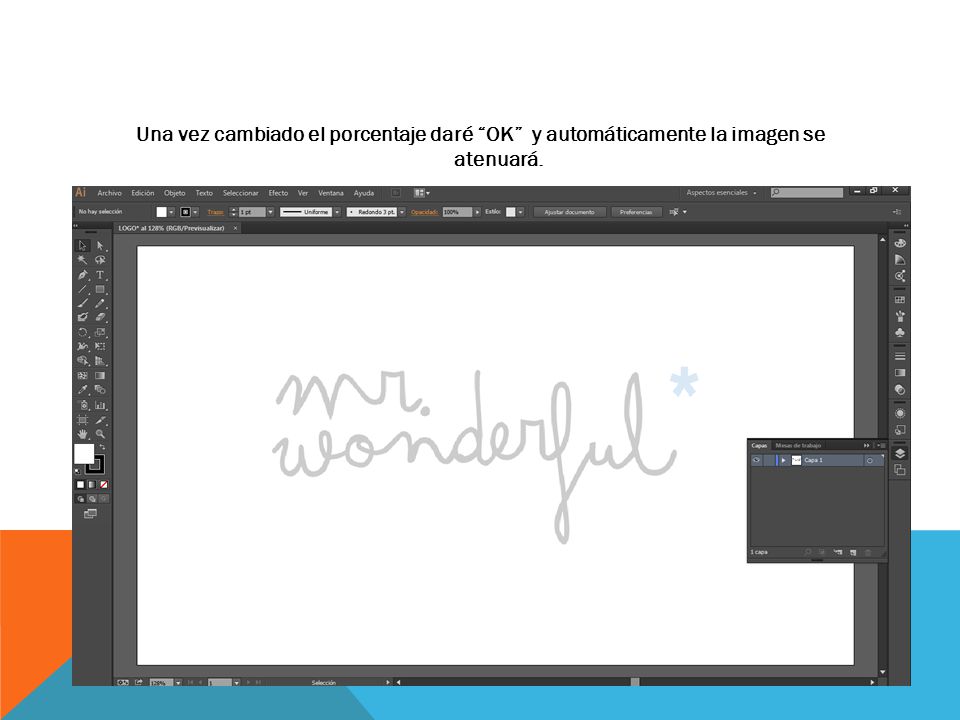Open stroke weight dropdown beside 1 pt
Screen dimensions: 960x720
pyautogui.click(x=270, y=212)
